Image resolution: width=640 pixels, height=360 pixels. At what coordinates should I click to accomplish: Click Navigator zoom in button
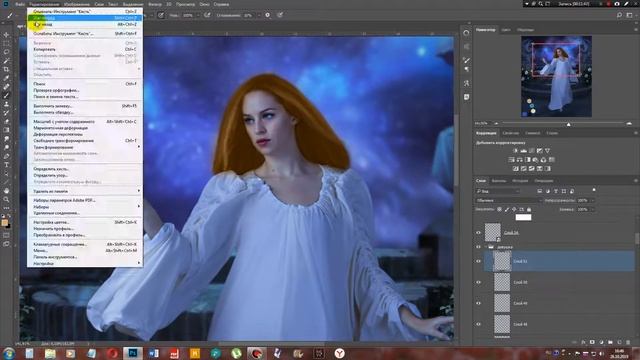point(629,123)
